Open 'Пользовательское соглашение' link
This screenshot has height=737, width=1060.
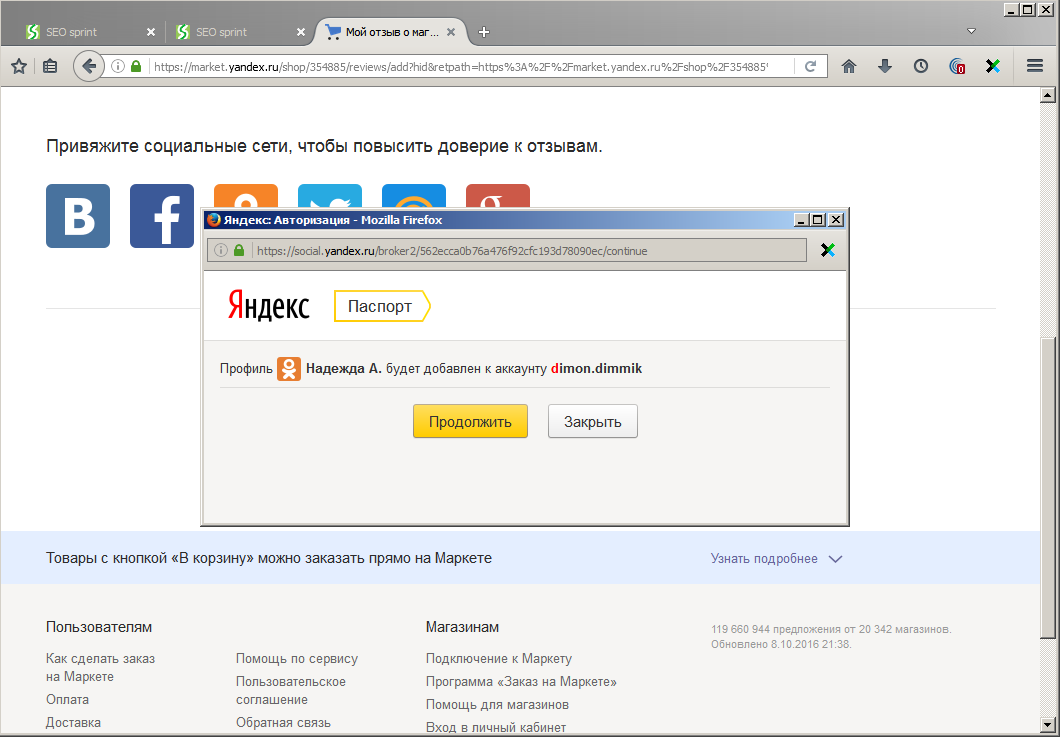(291, 690)
